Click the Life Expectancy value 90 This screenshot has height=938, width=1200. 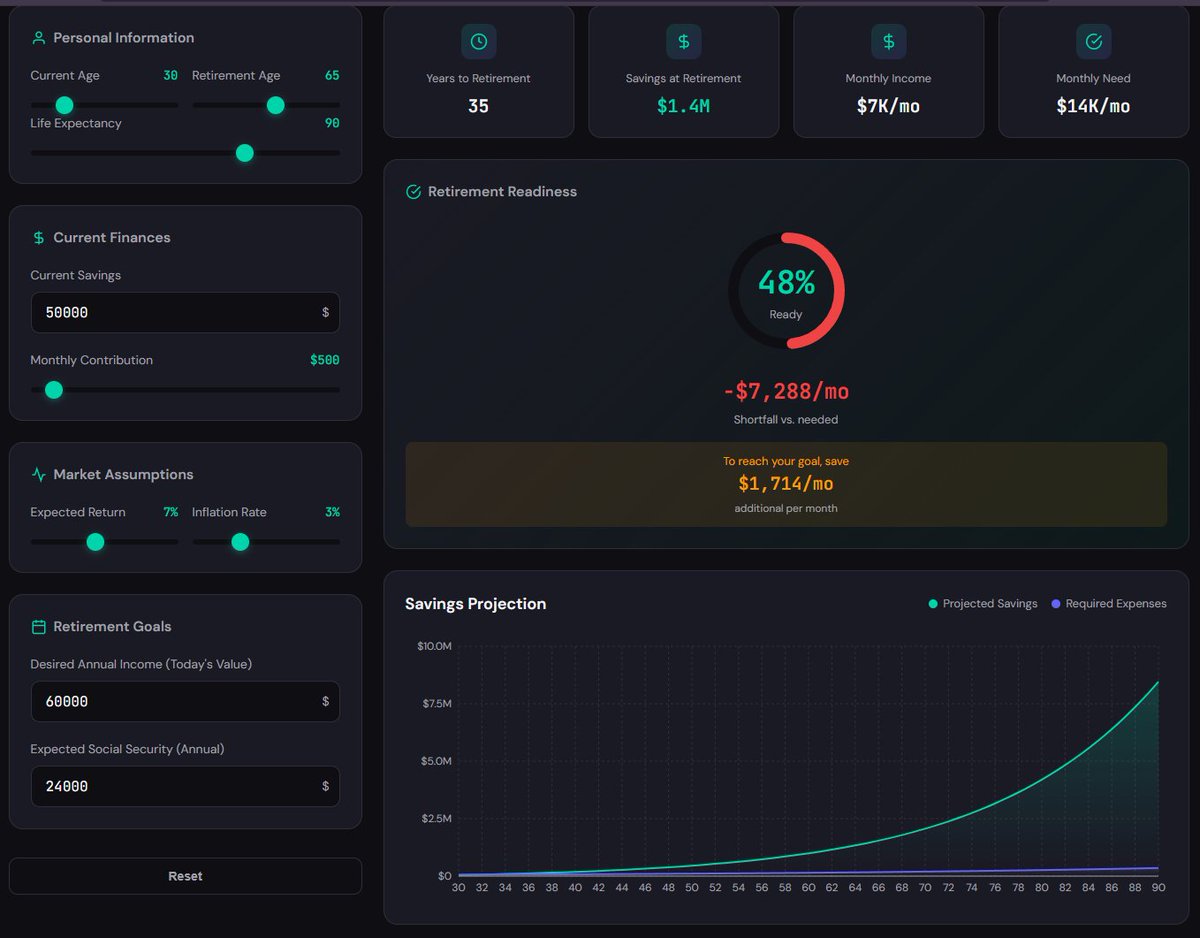[x=332, y=123]
